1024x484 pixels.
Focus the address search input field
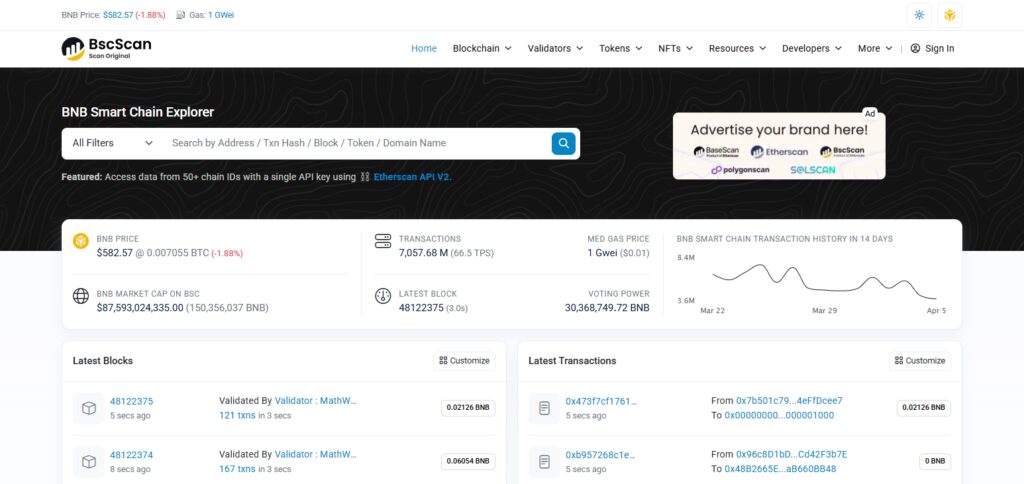tap(358, 143)
